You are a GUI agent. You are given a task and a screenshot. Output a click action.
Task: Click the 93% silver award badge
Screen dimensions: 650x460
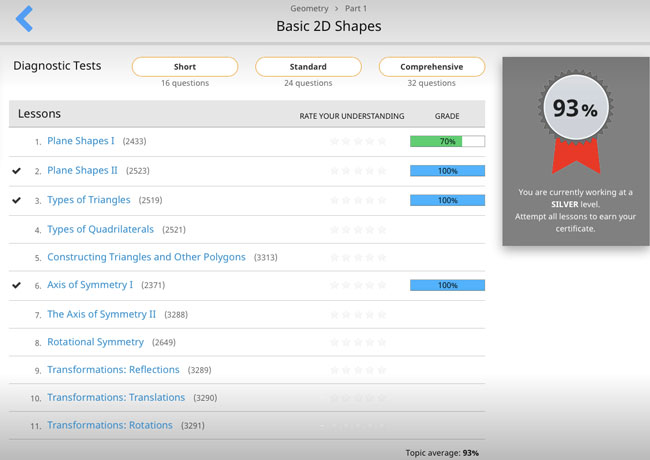pyautogui.click(x=576, y=122)
